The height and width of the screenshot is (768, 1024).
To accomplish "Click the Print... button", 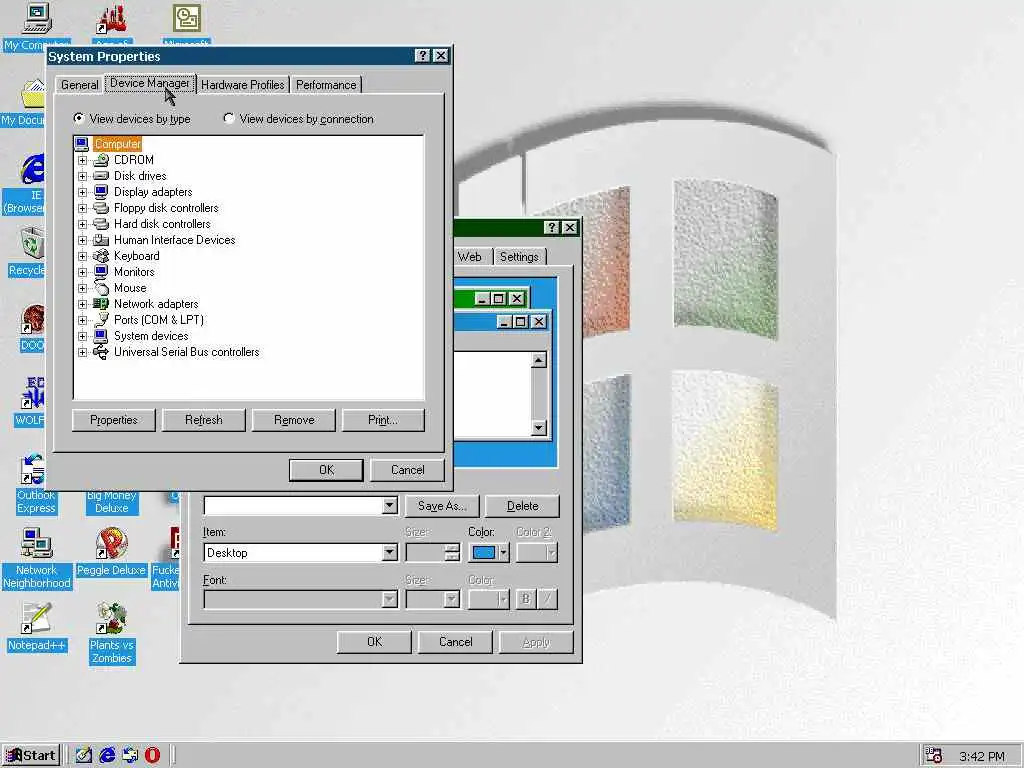I will pyautogui.click(x=383, y=420).
